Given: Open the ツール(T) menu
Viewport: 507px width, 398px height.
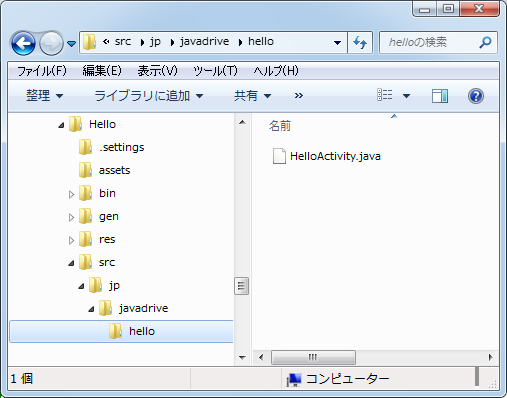Looking at the screenshot, I should point(215,71).
